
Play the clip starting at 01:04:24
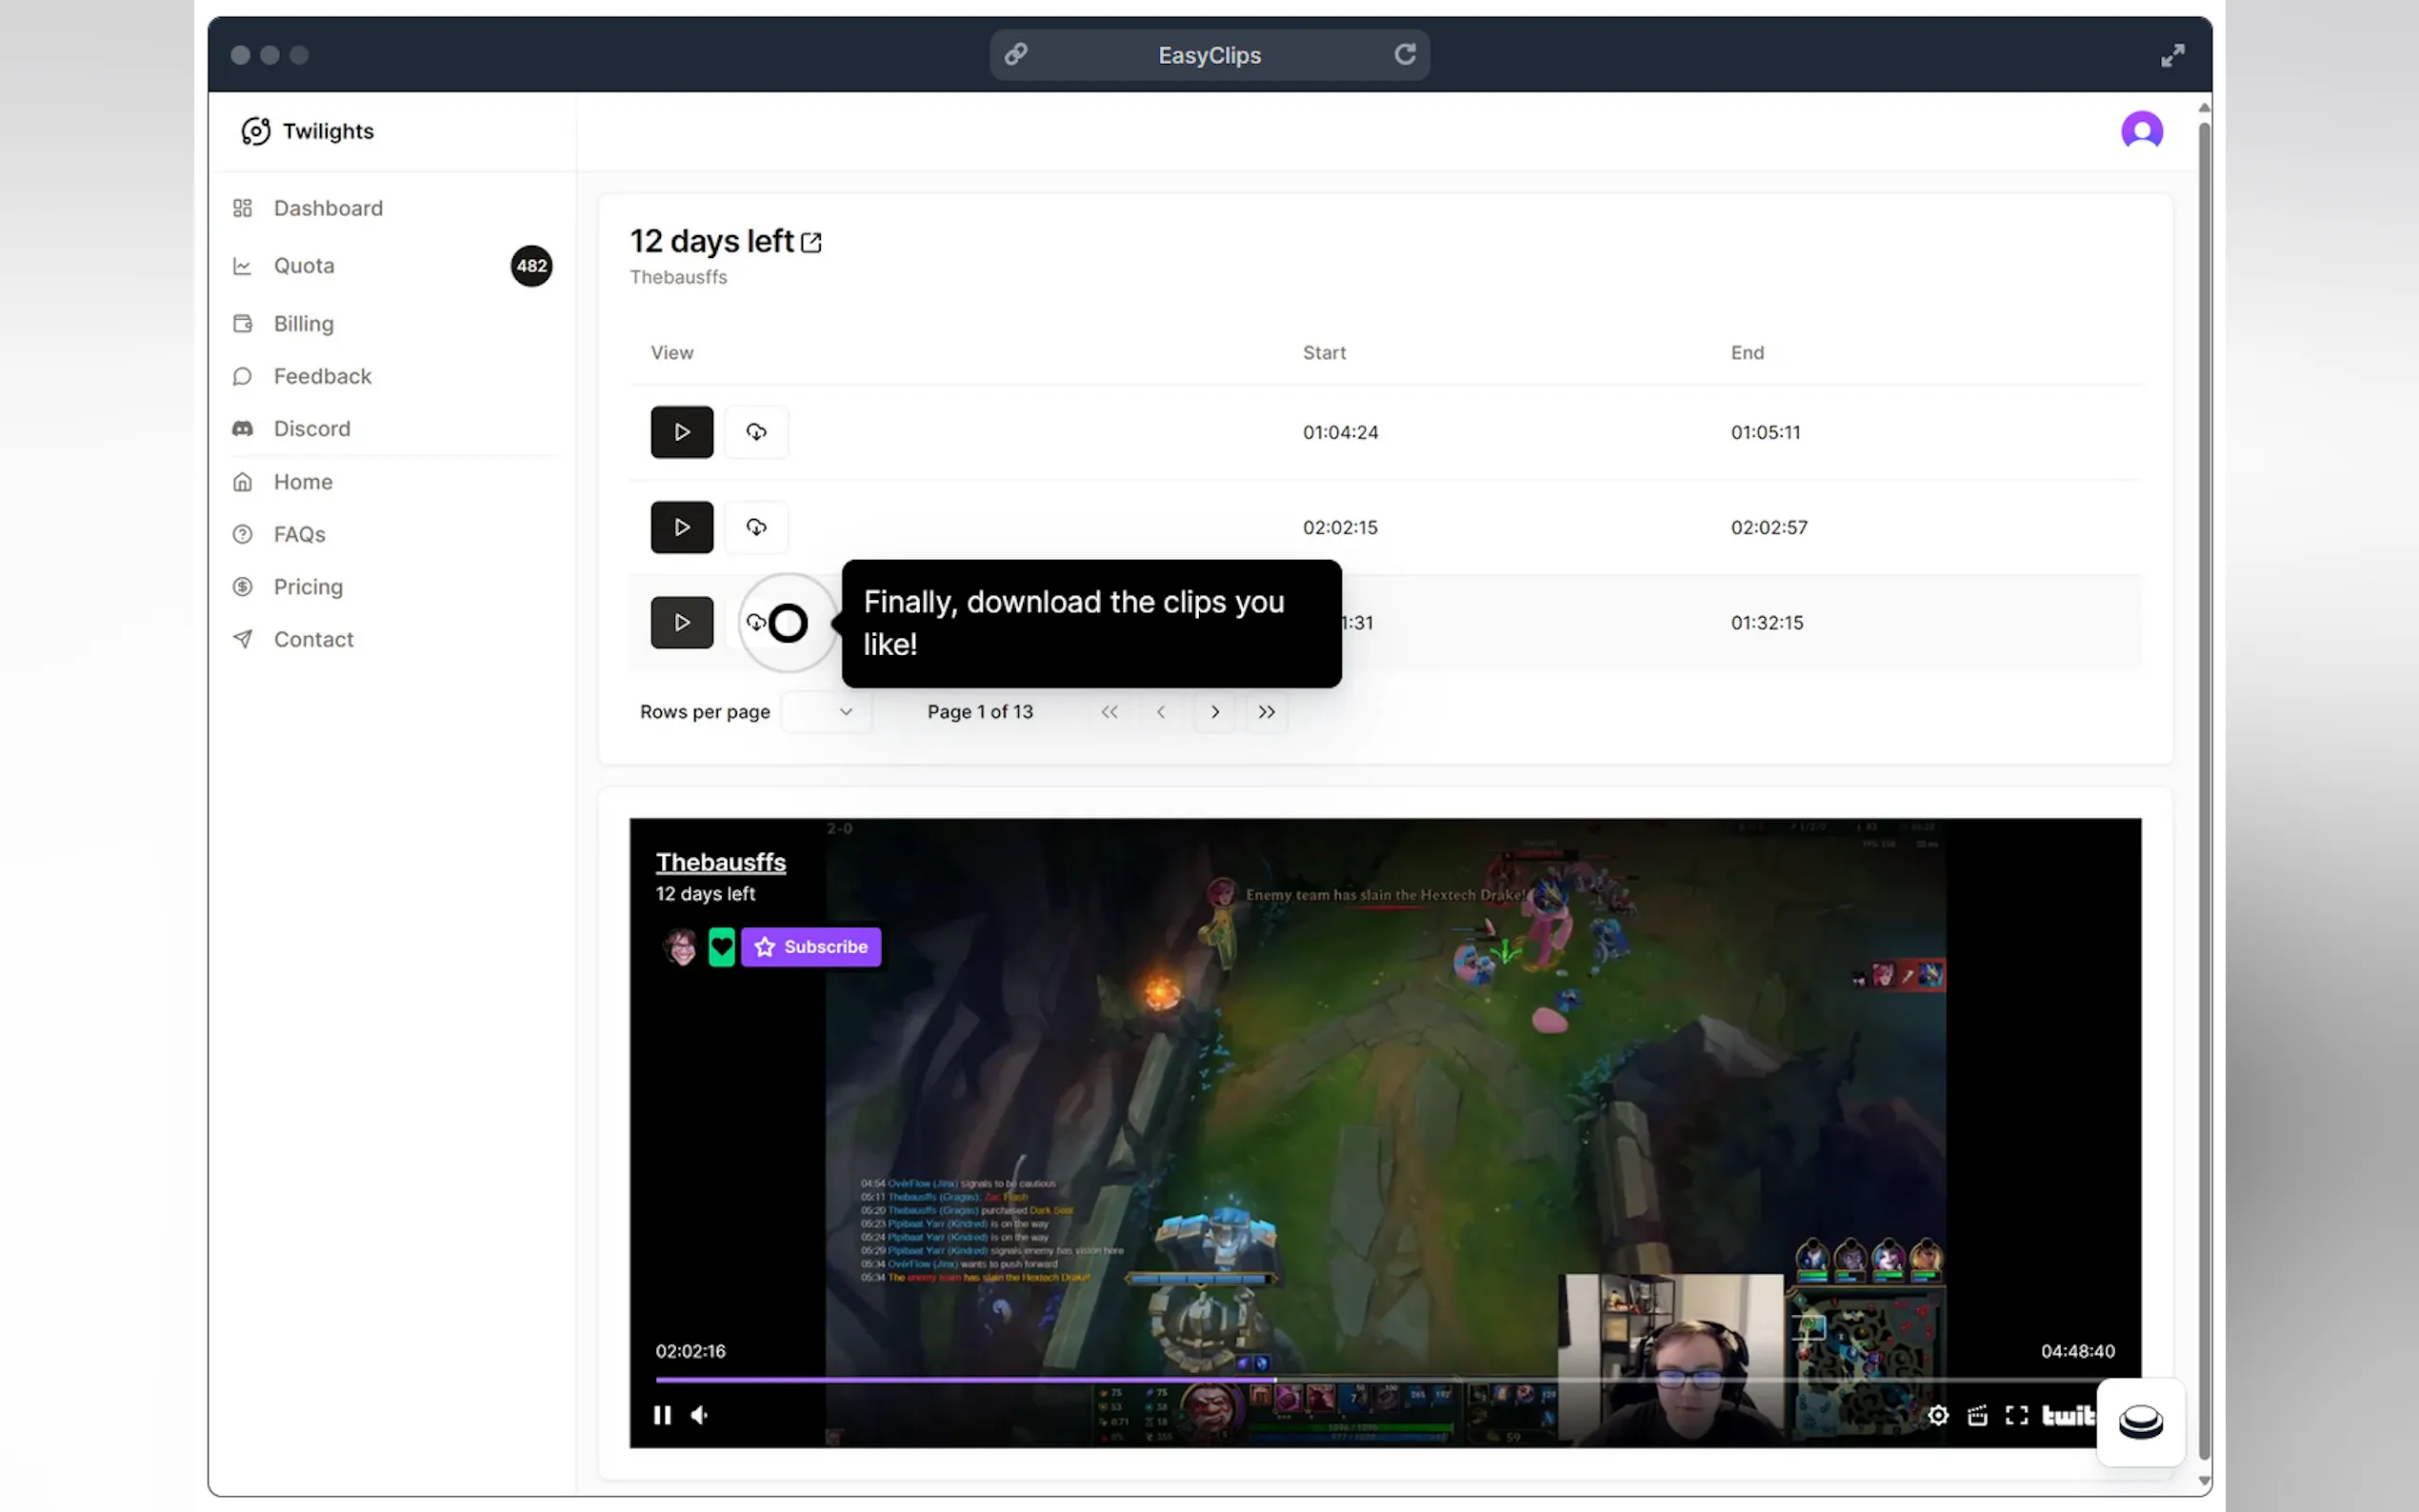pos(681,432)
